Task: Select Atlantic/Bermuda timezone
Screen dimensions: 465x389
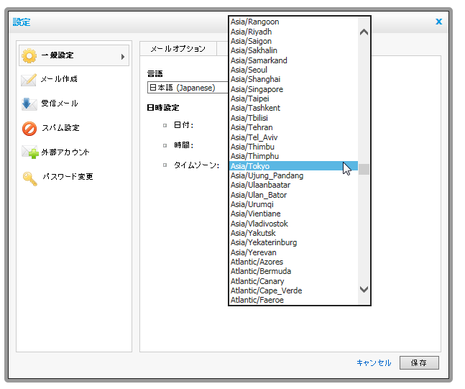Action: pos(293,271)
